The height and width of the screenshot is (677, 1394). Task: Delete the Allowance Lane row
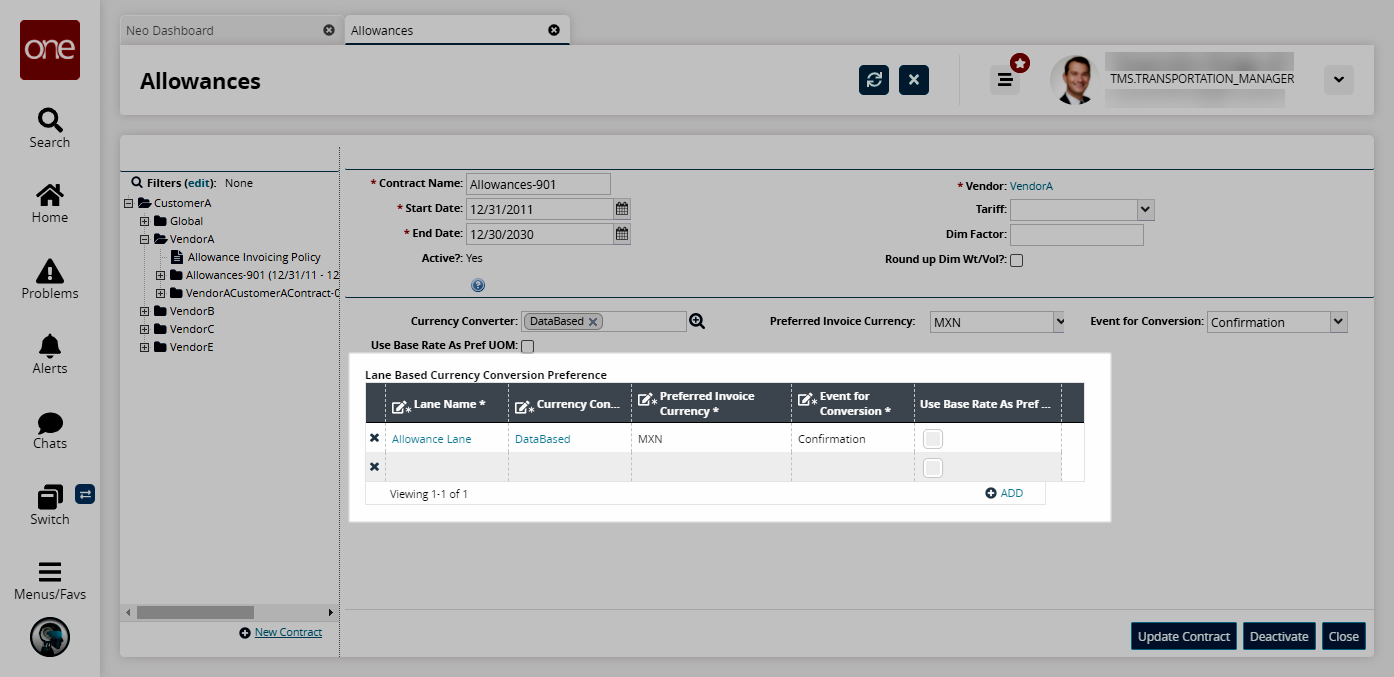375,439
